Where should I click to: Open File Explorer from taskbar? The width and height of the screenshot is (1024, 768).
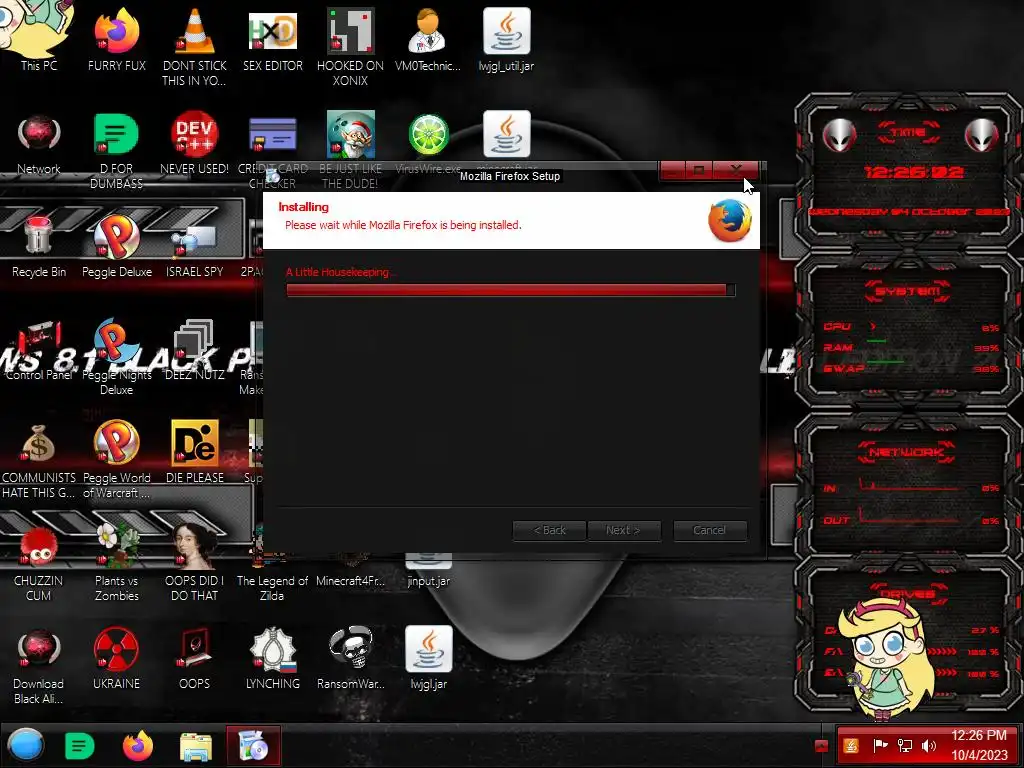[x=195, y=746]
